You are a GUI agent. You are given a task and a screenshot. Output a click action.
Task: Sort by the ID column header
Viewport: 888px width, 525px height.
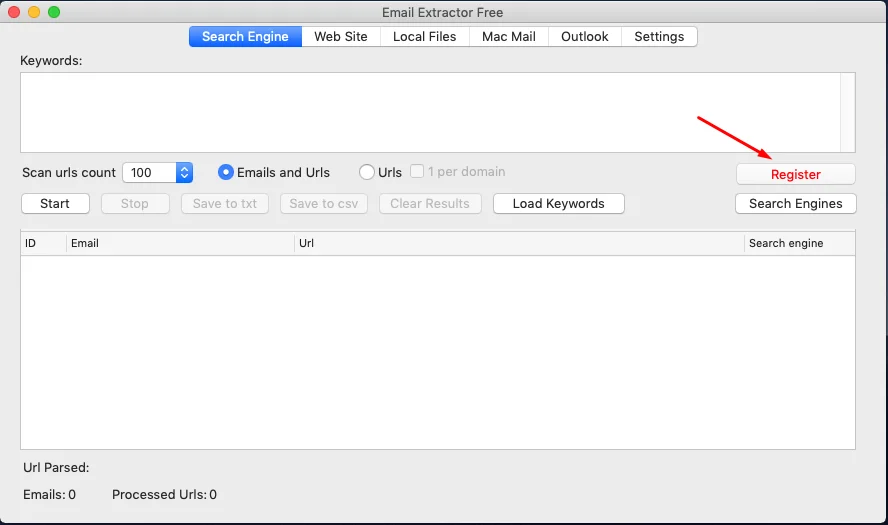pos(43,244)
